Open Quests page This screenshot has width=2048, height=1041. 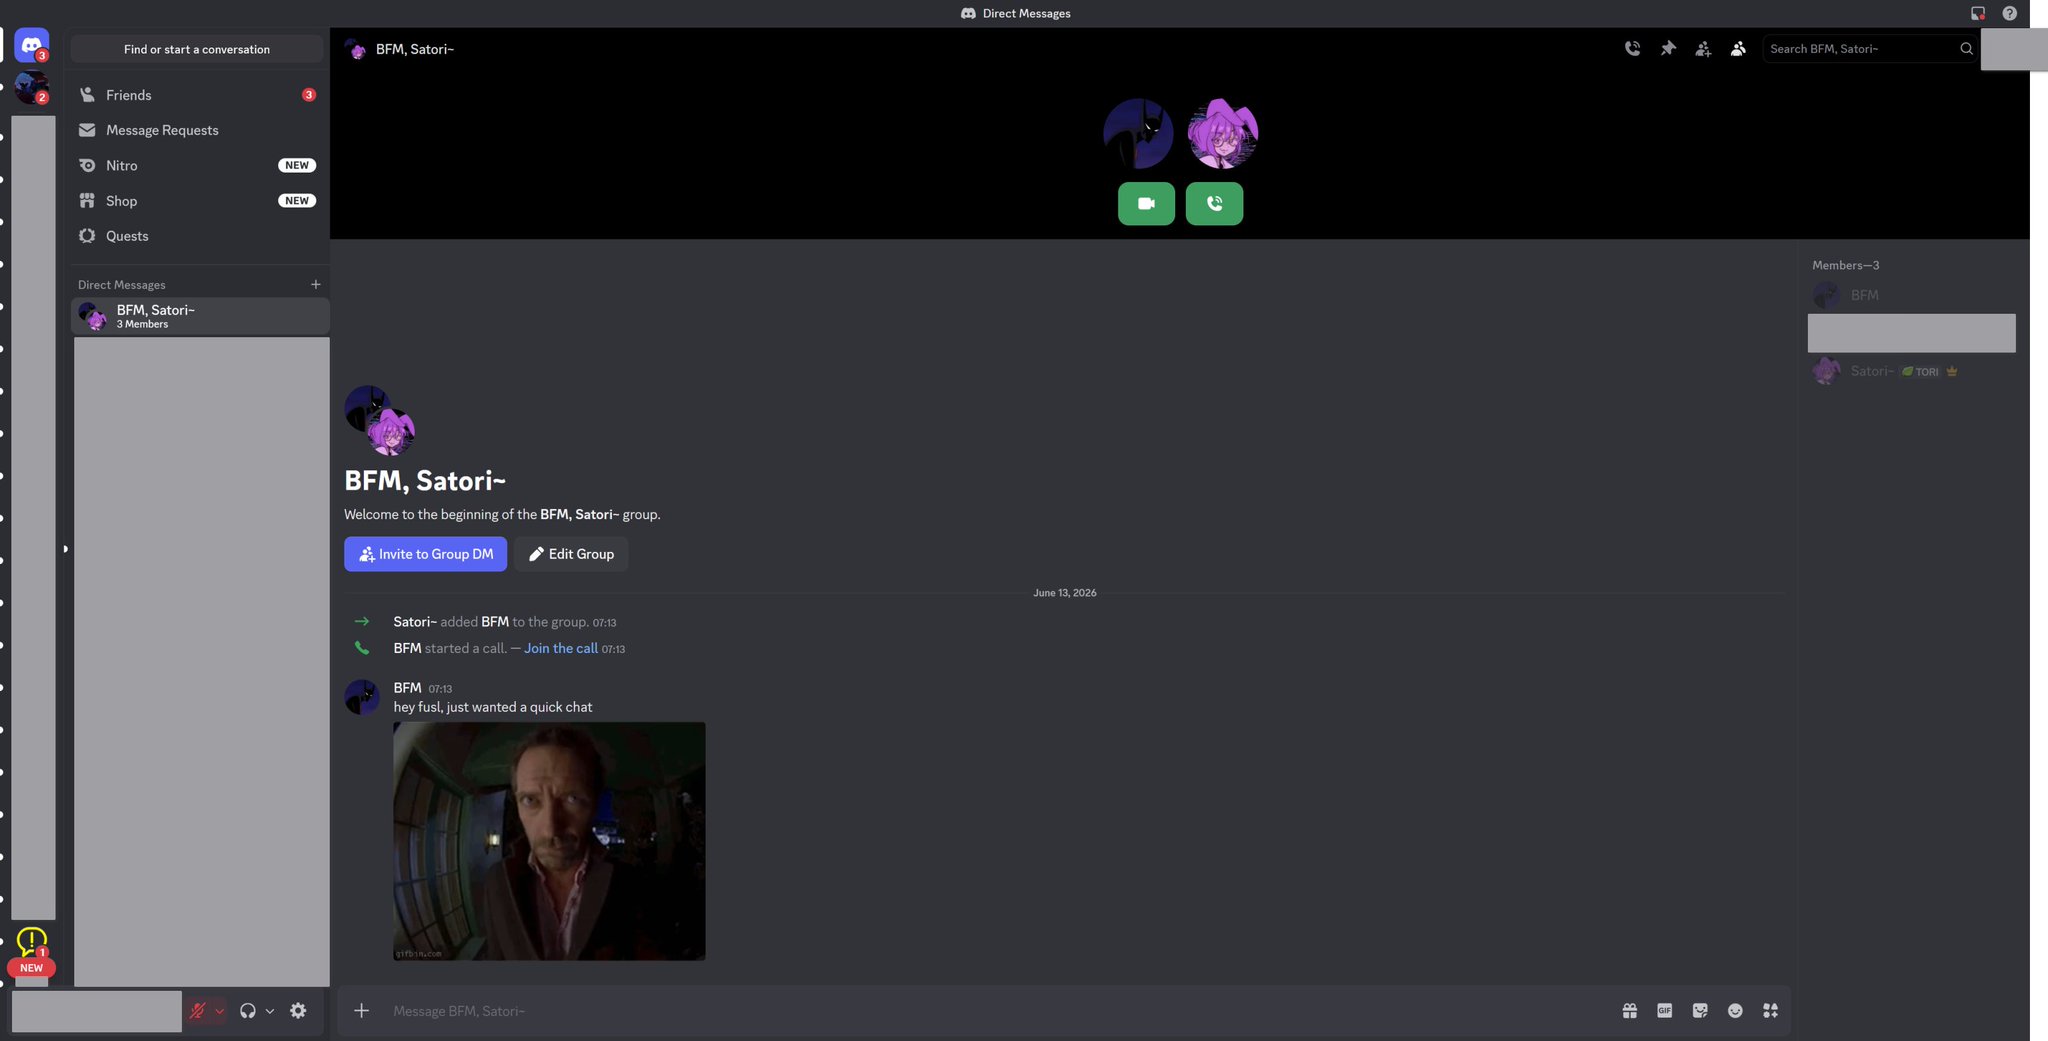pyautogui.click(x=197, y=236)
